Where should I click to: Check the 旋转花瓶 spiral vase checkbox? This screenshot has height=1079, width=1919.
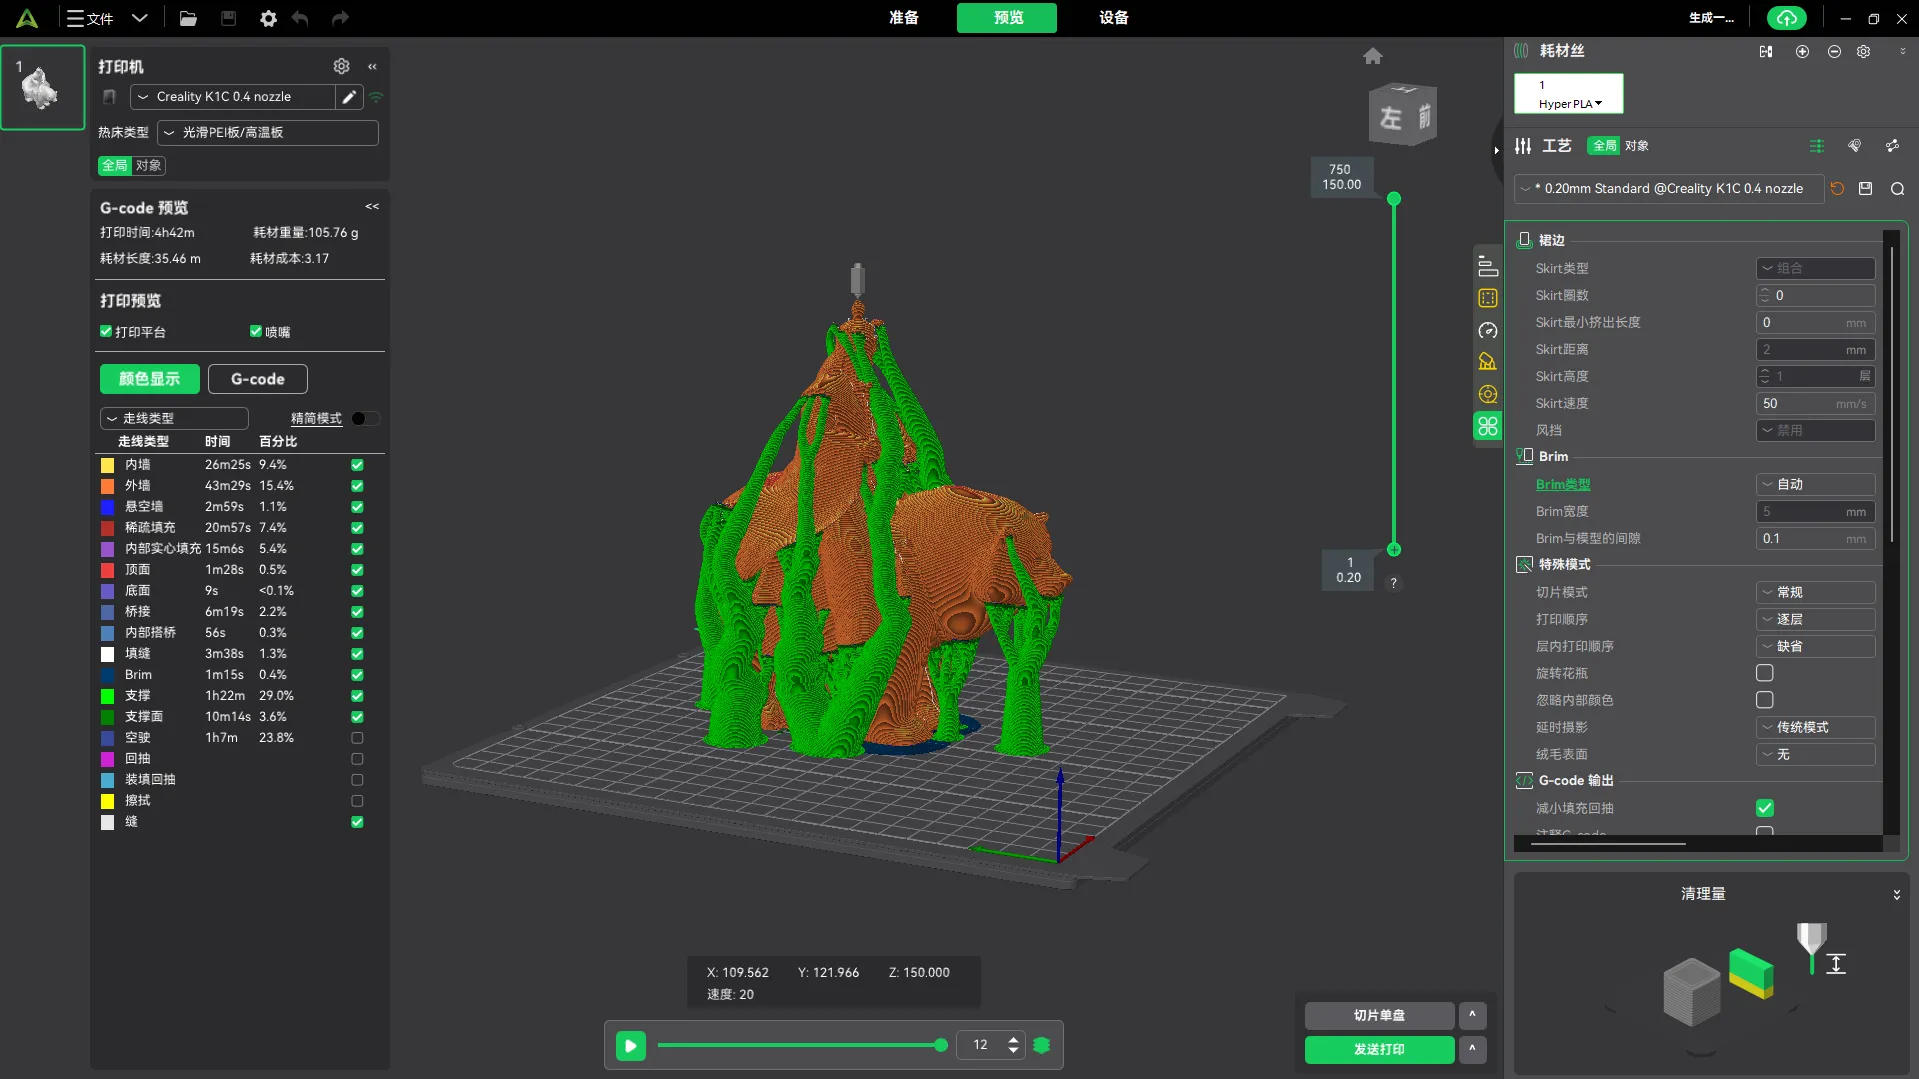[x=1765, y=674]
